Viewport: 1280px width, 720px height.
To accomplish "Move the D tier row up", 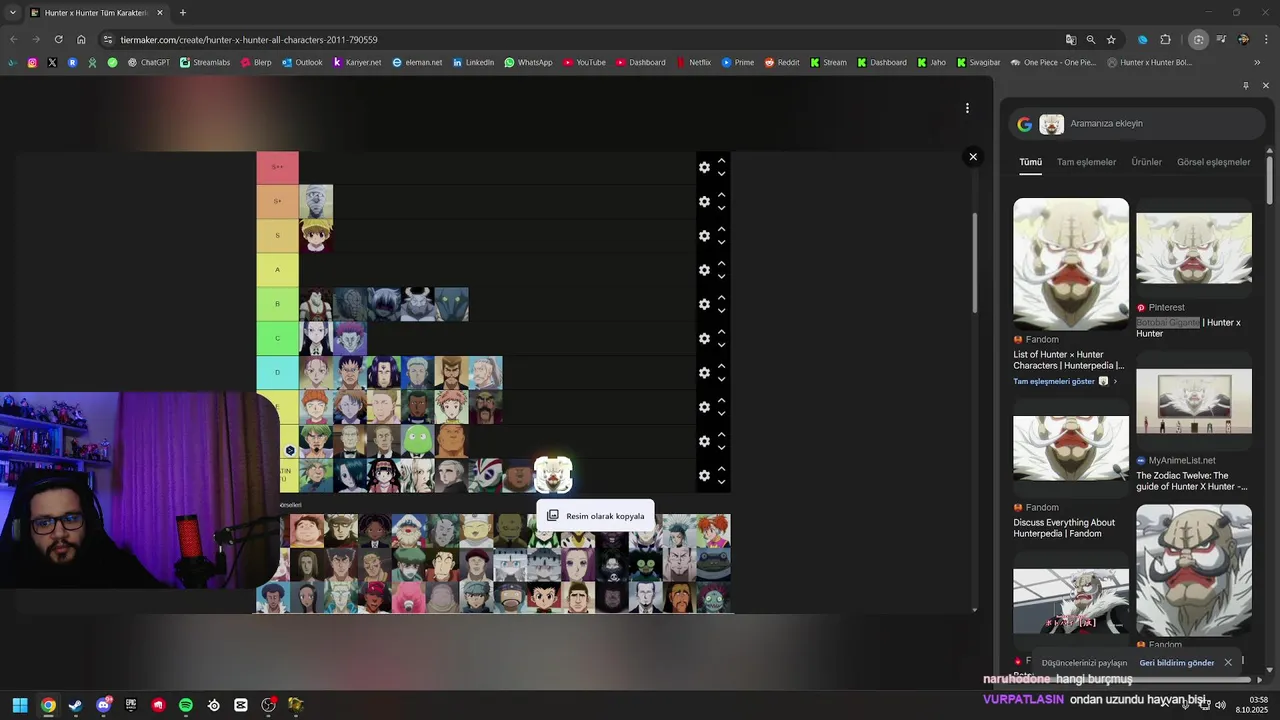I will pos(721,366).
